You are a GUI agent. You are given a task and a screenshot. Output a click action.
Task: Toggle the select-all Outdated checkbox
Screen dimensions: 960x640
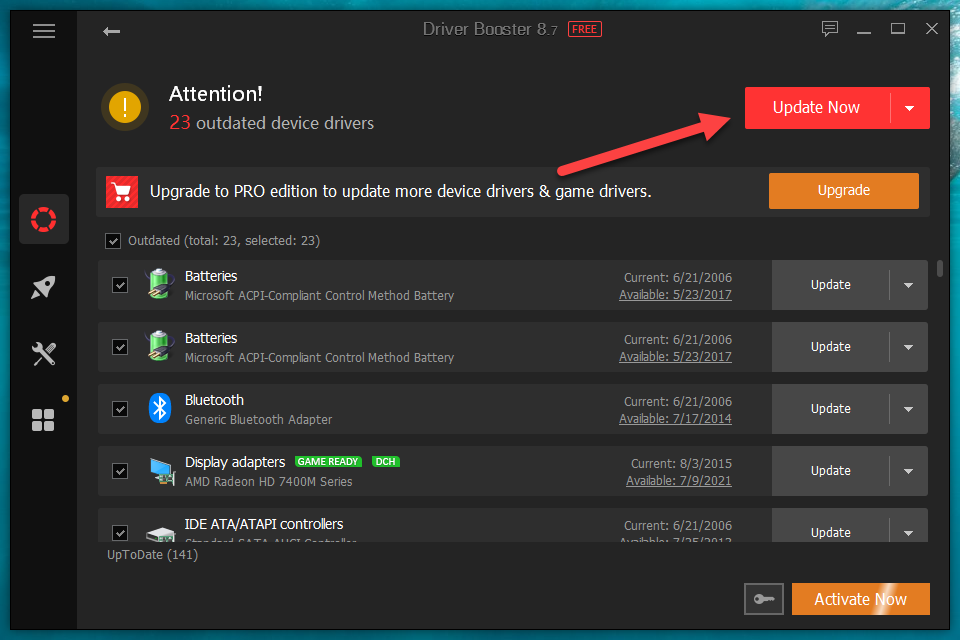tap(113, 241)
